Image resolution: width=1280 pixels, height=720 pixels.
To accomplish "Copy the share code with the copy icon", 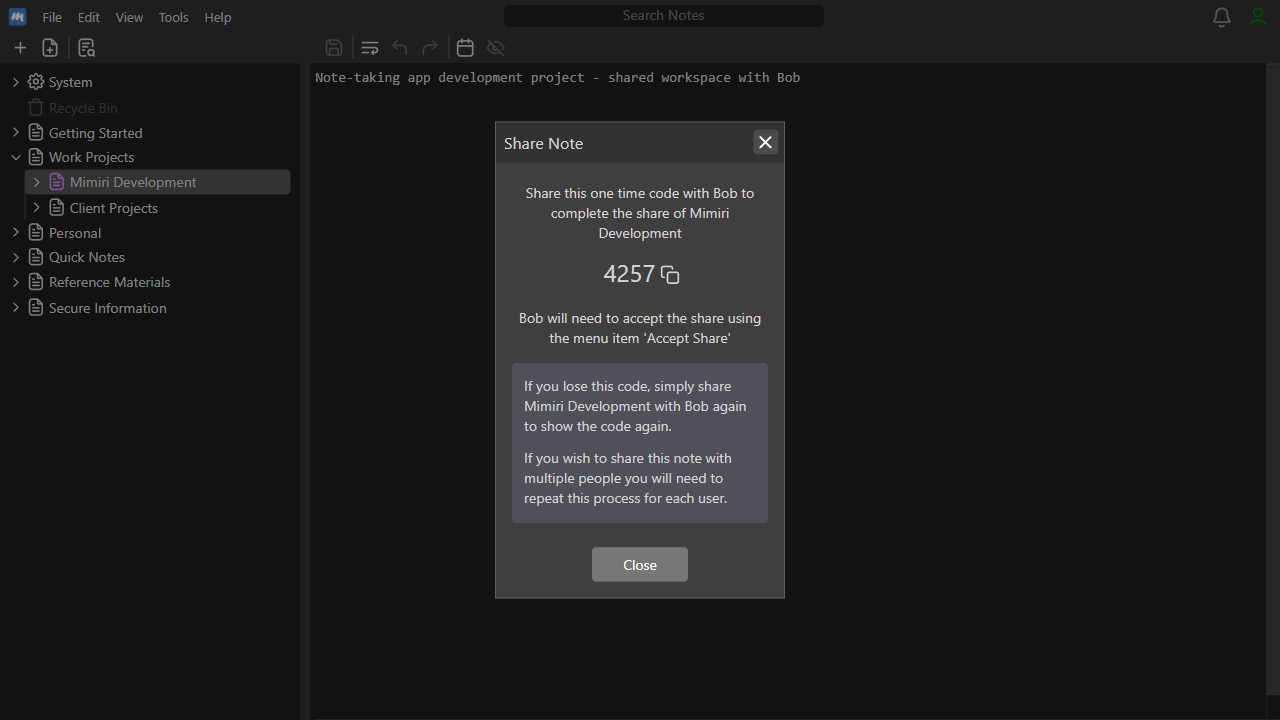I will tap(670, 275).
